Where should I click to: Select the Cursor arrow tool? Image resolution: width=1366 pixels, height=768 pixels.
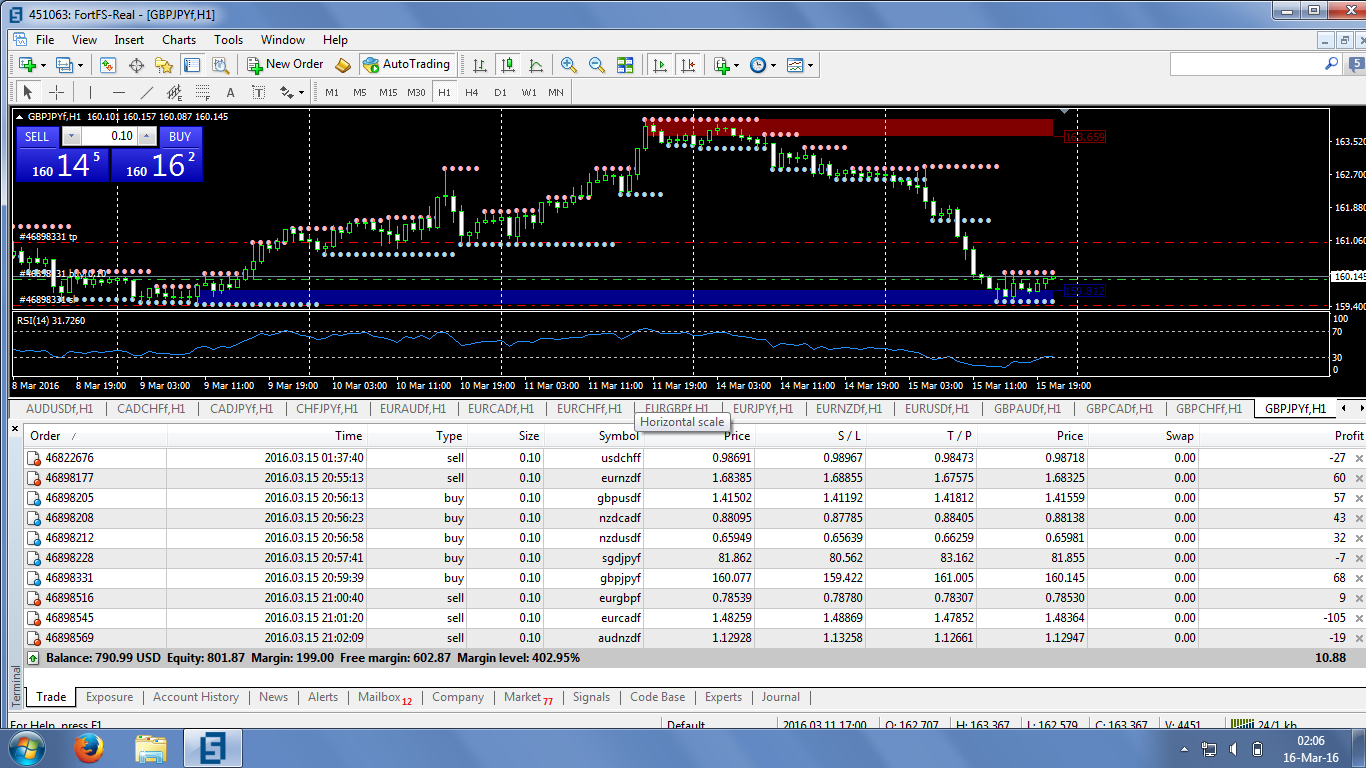[x=28, y=92]
